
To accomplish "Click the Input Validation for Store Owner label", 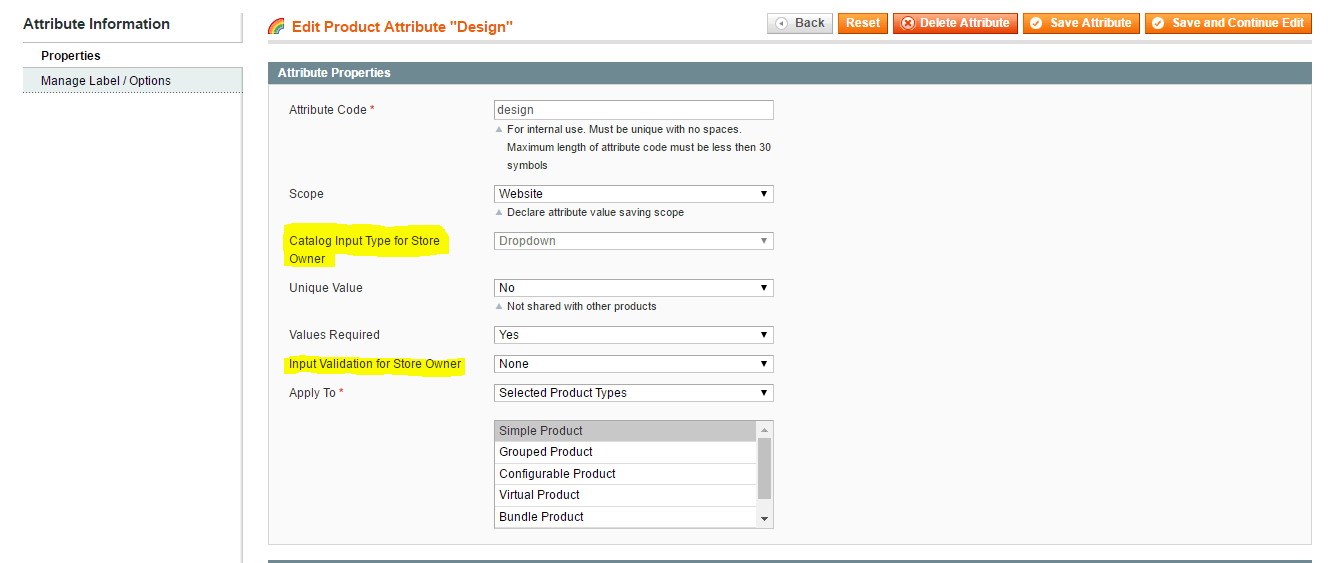I will (x=375, y=364).
